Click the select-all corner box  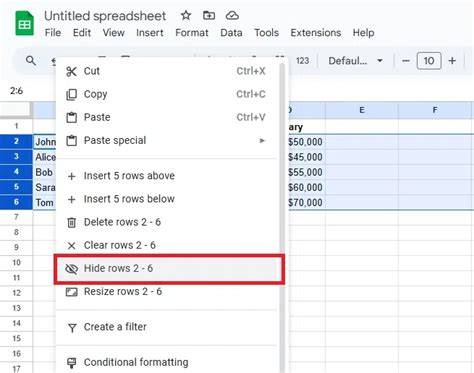point(16,110)
